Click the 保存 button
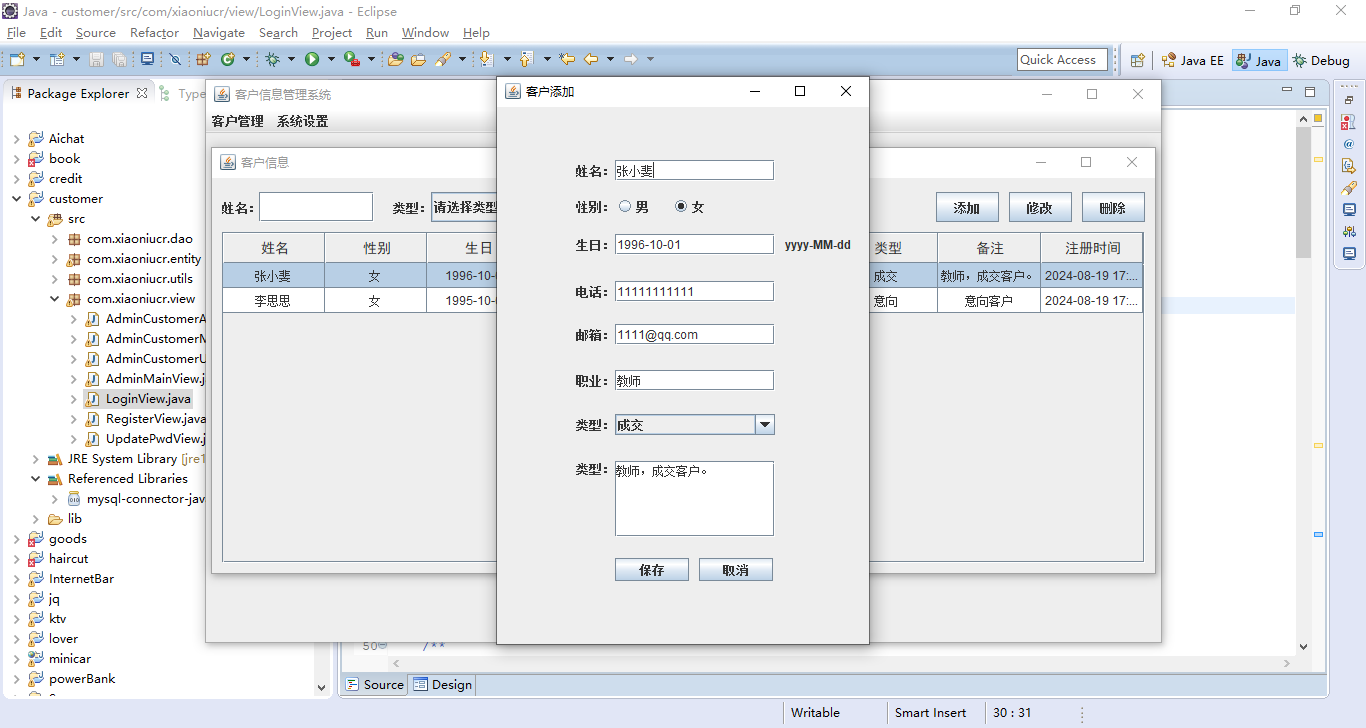The width and height of the screenshot is (1366, 728). click(x=652, y=570)
